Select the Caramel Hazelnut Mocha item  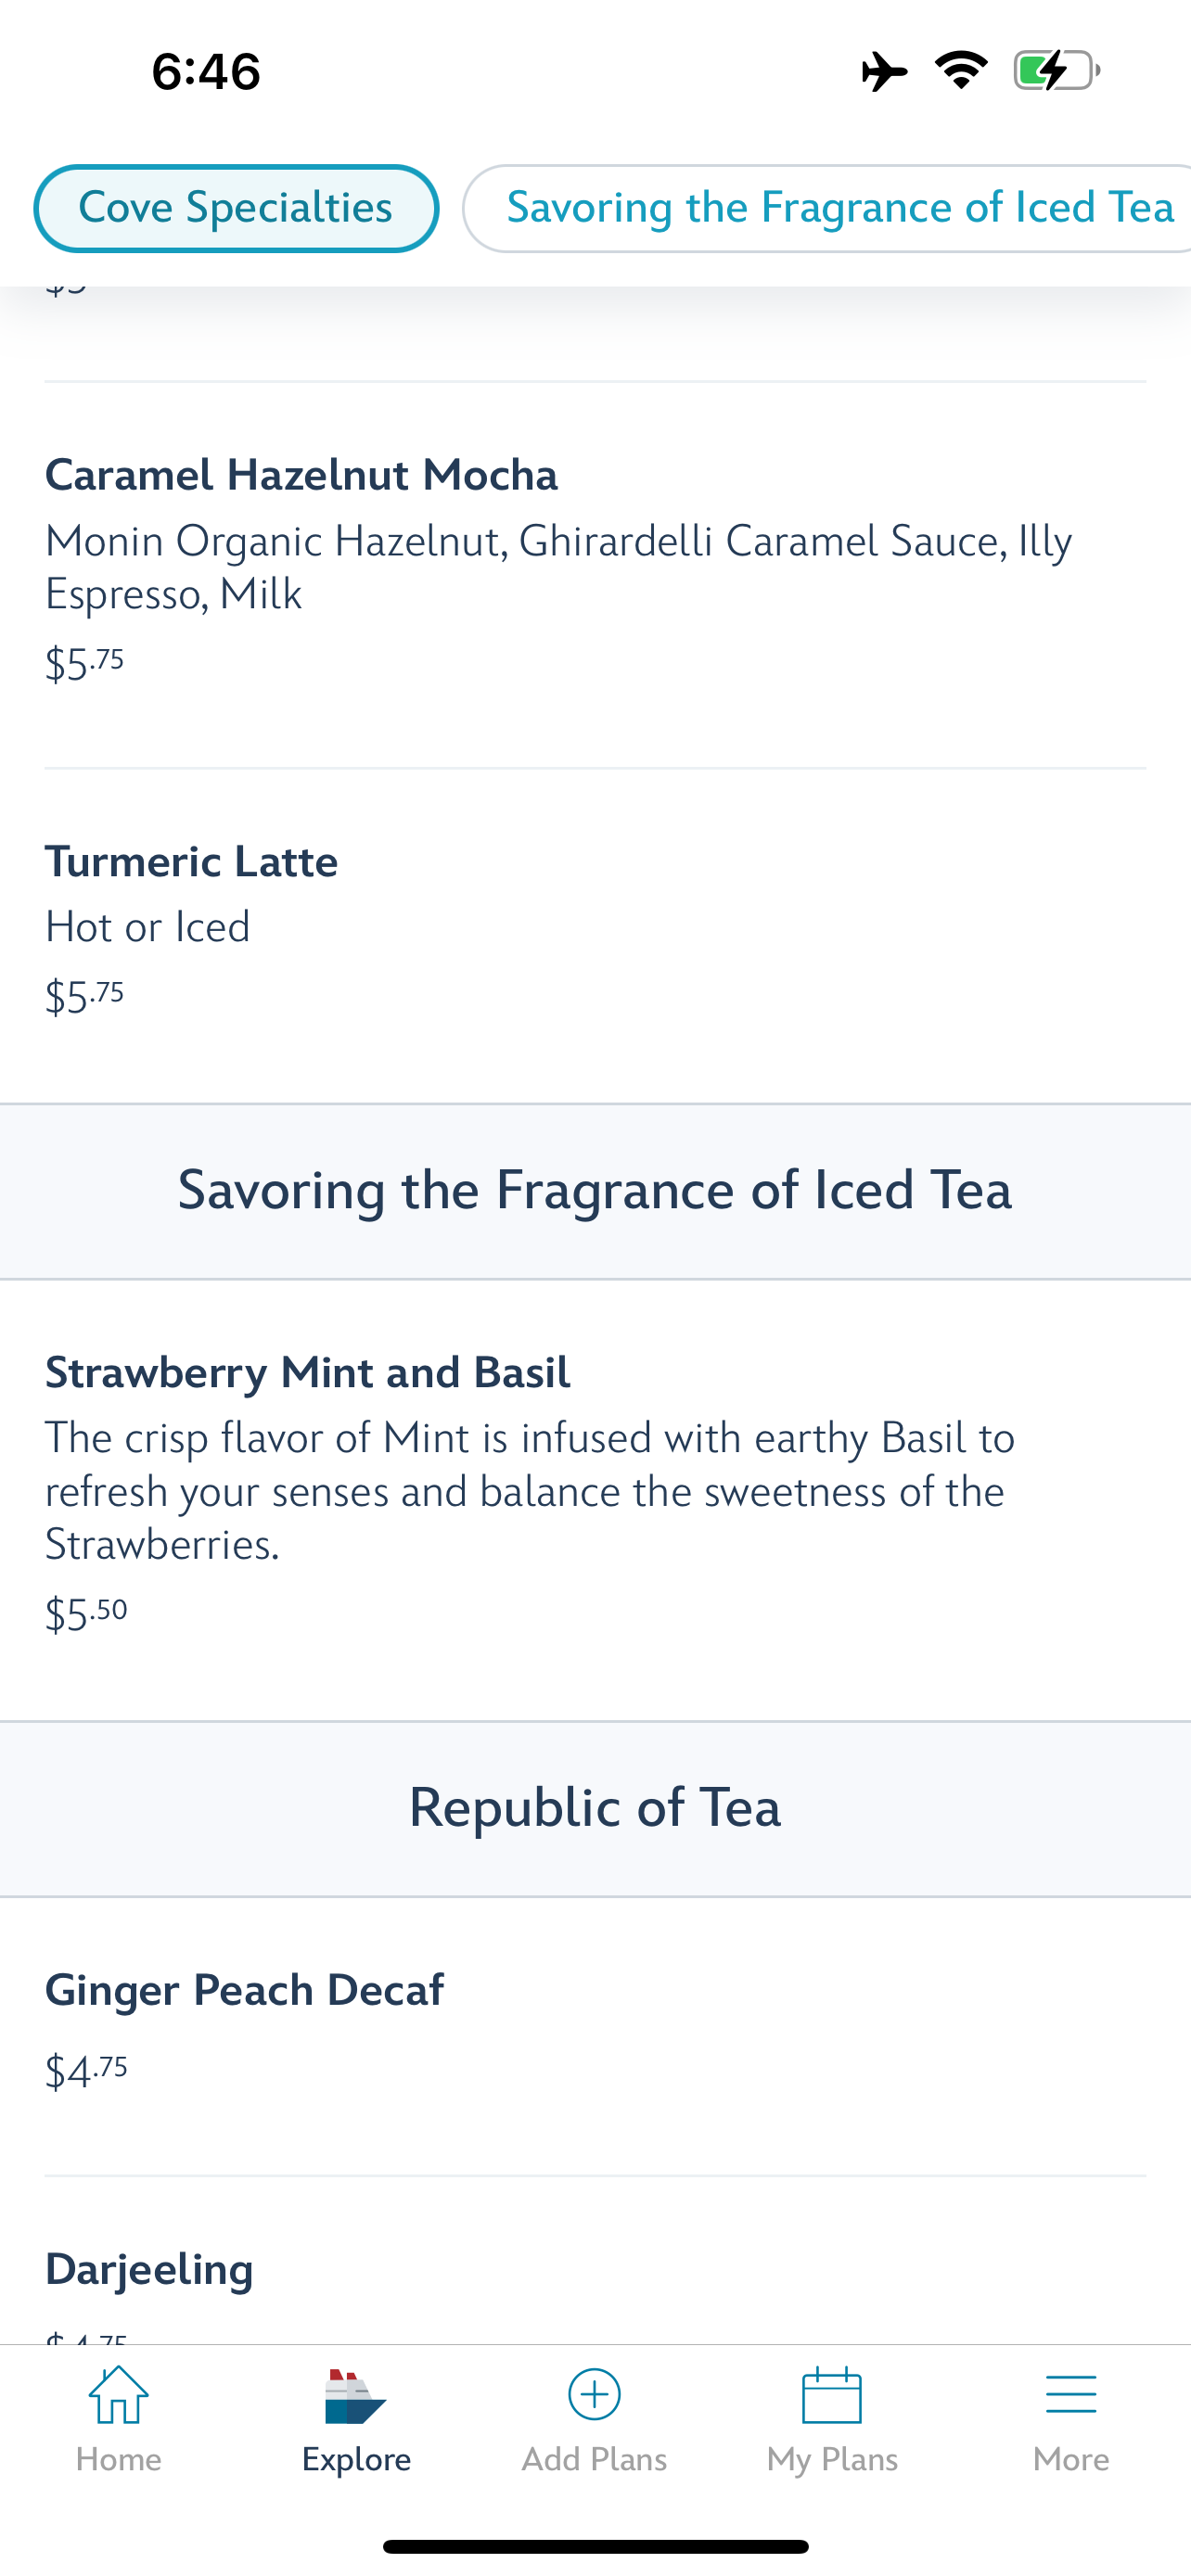tap(301, 475)
